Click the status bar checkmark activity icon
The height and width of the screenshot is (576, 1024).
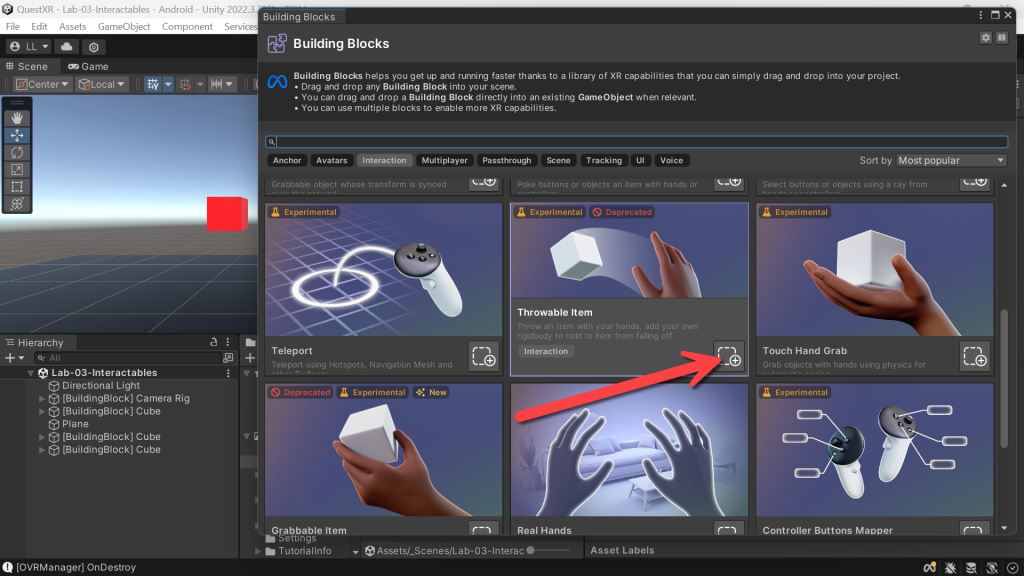coord(1012,568)
